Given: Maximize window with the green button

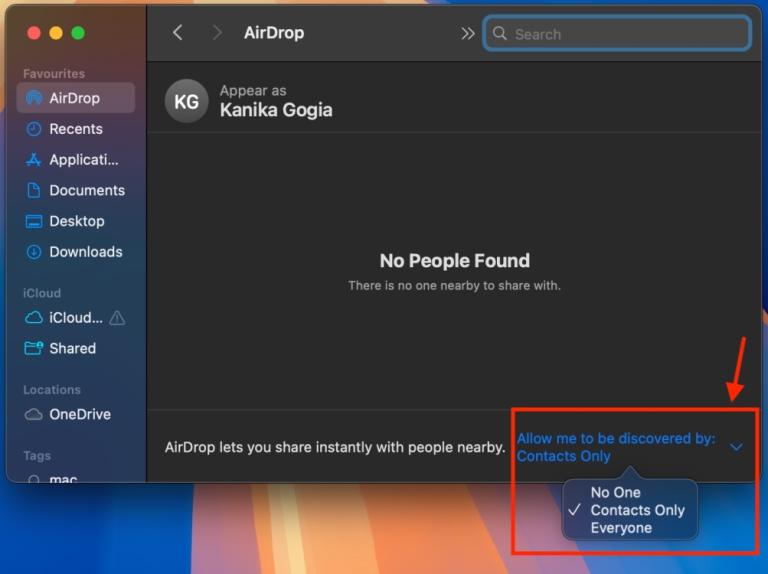Looking at the screenshot, I should tap(78, 33).
